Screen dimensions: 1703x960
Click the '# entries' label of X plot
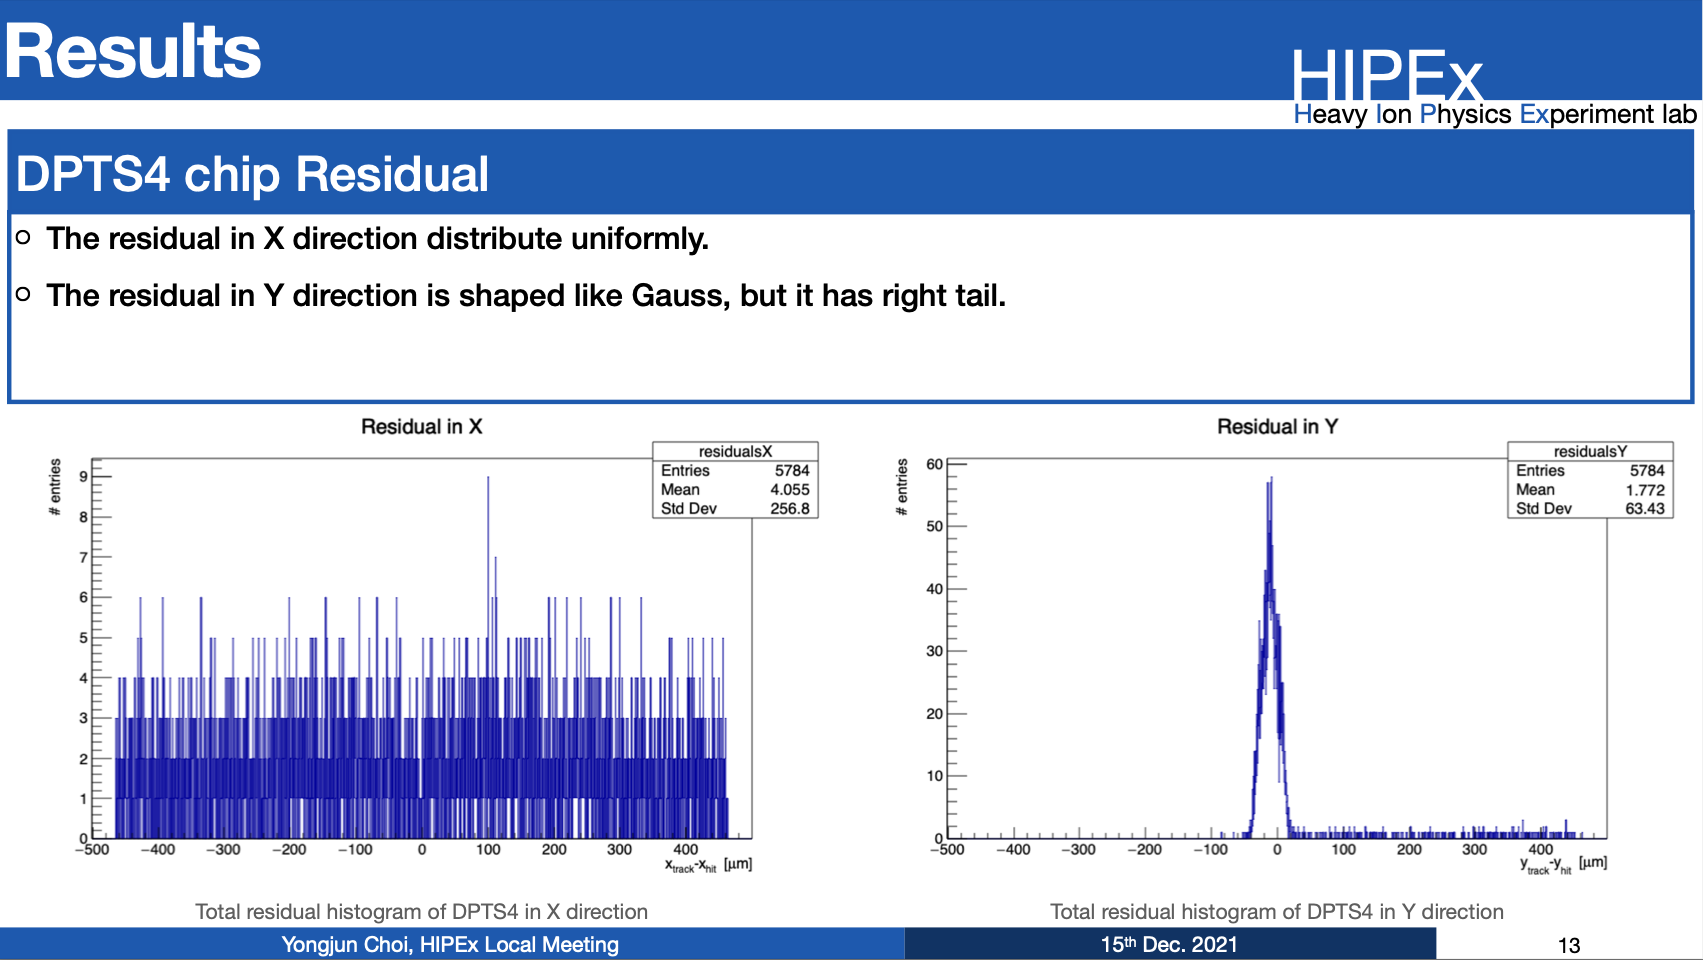55,487
